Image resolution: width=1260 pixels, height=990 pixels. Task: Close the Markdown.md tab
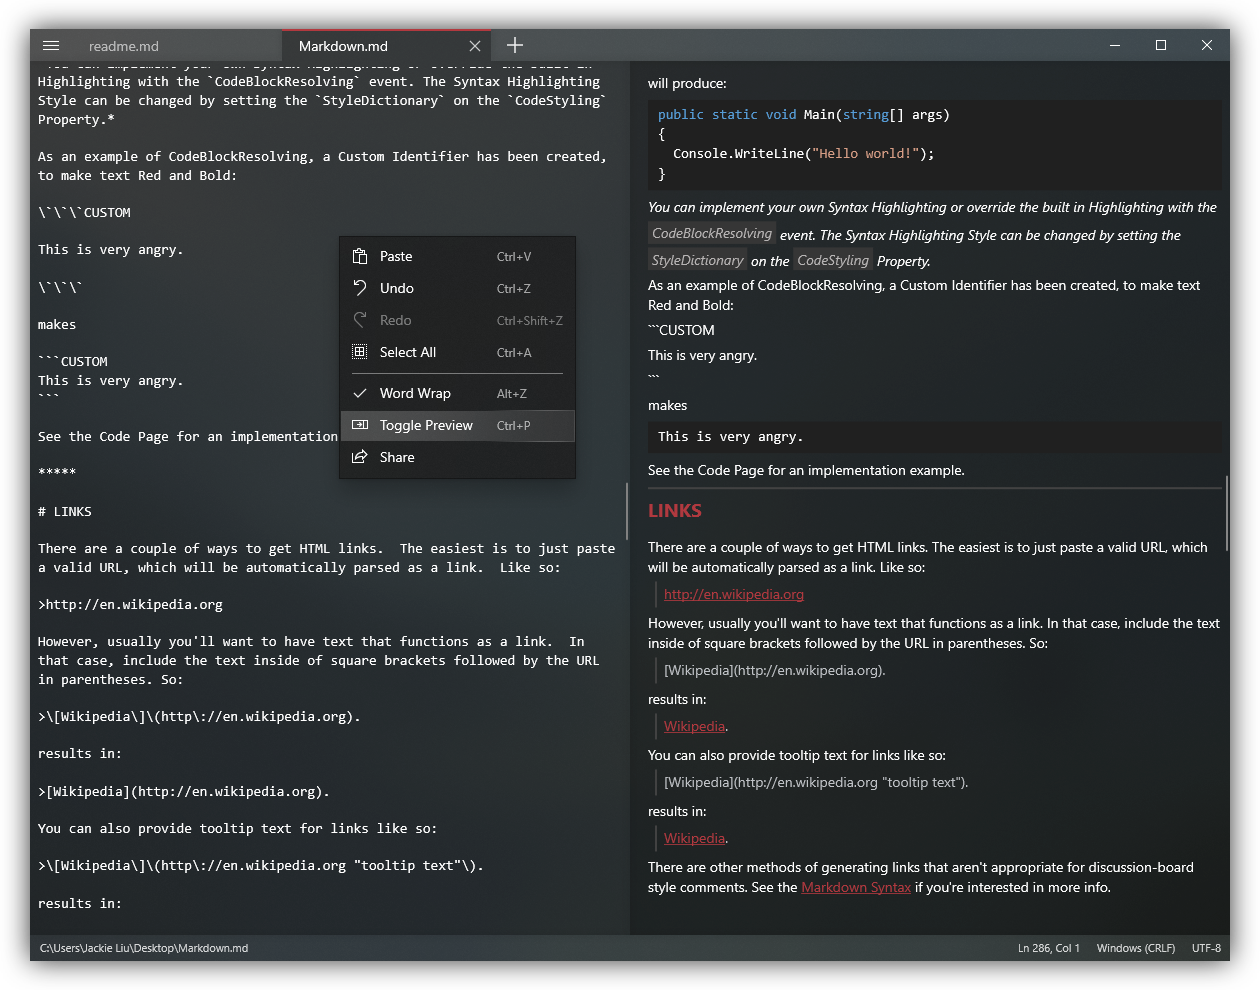[x=475, y=46]
